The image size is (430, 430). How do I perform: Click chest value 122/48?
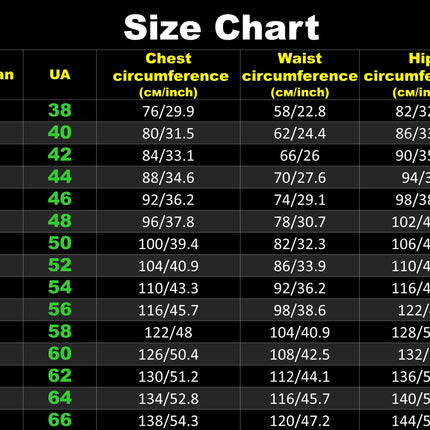[168, 332]
